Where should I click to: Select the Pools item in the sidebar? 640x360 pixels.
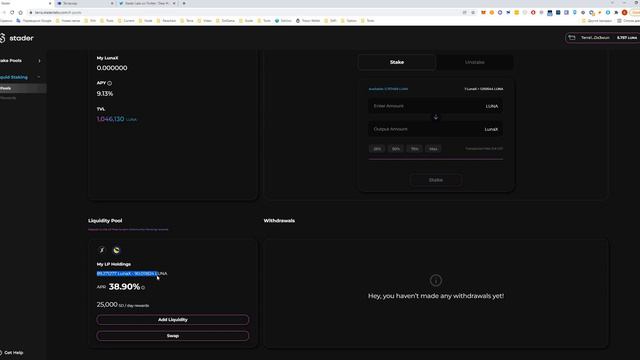pos(23,88)
